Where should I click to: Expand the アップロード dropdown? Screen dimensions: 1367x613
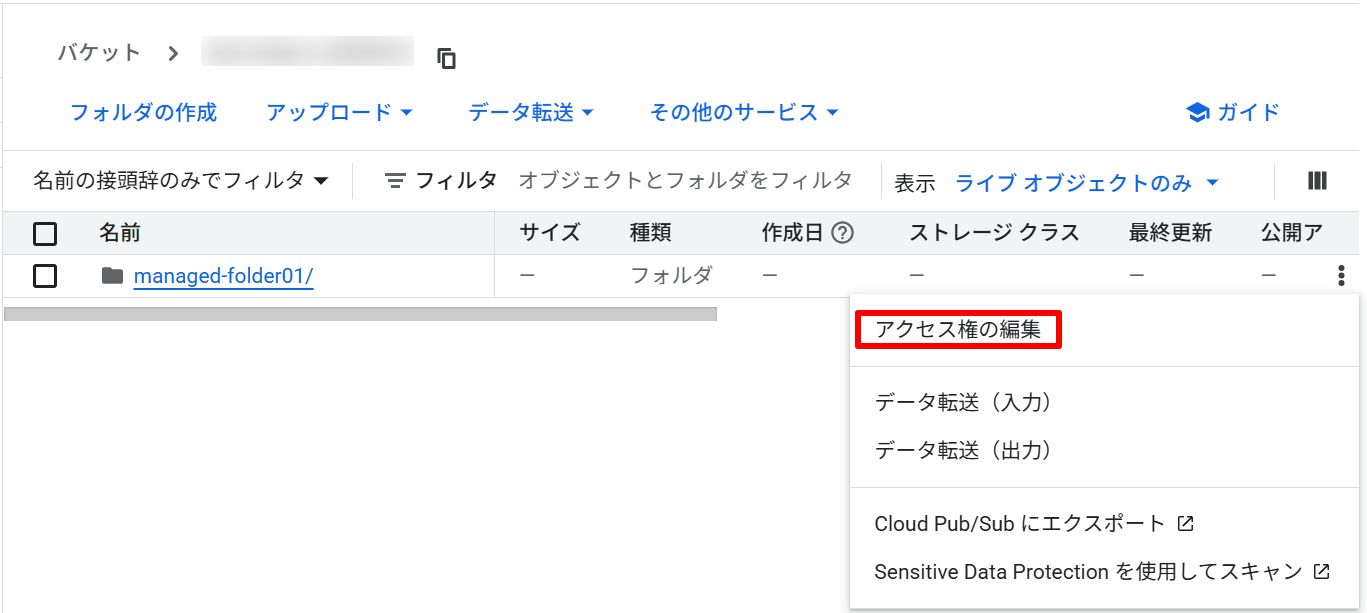[x=340, y=112]
